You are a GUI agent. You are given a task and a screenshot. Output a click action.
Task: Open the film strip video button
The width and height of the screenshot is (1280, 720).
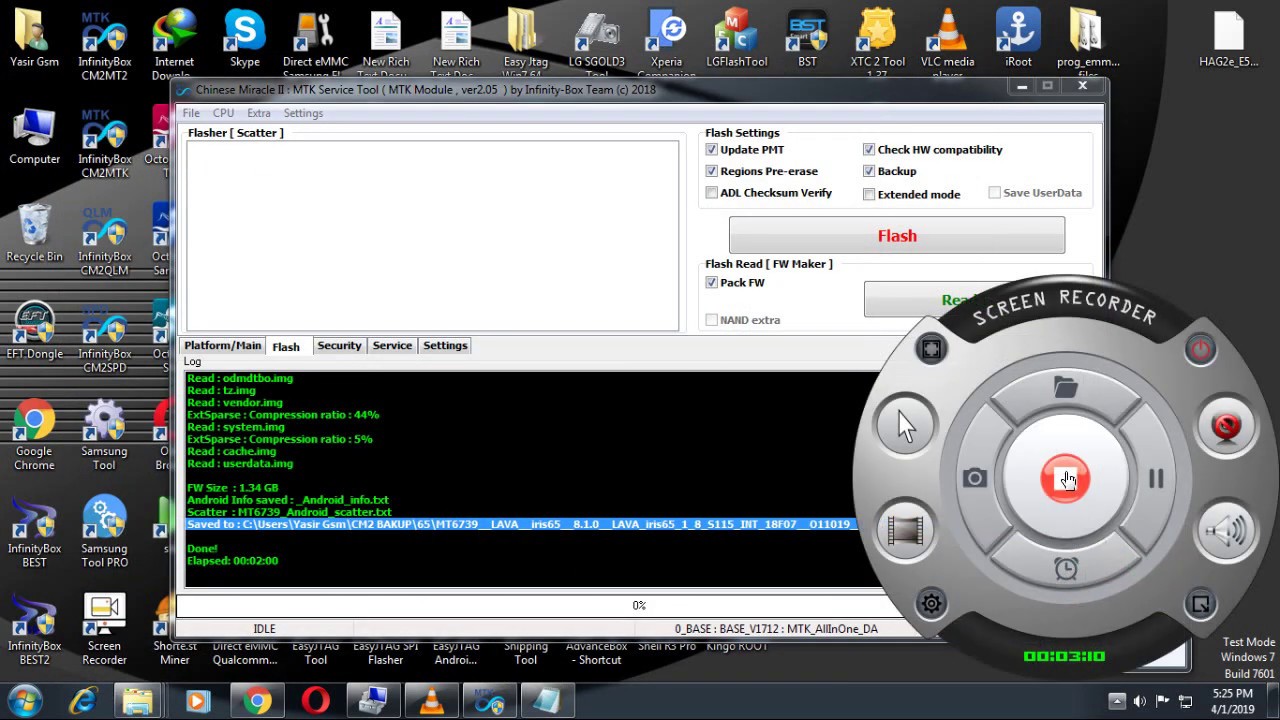coord(905,531)
